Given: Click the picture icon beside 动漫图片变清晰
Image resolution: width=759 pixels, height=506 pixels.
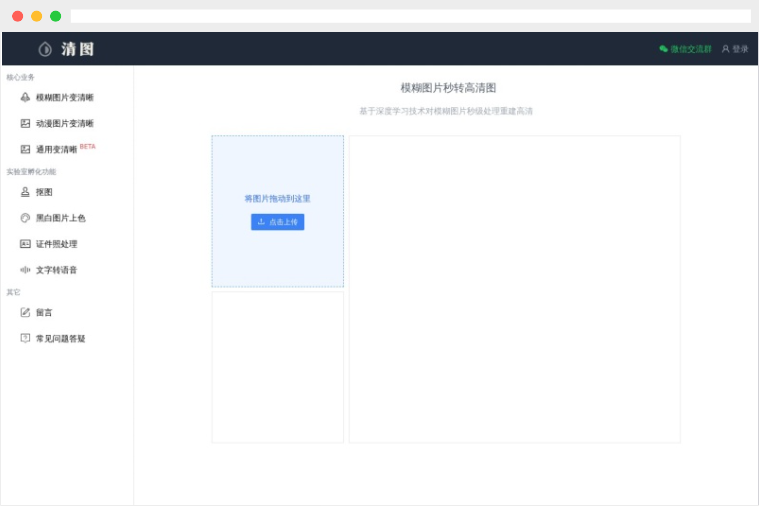Looking at the screenshot, I should pyautogui.click(x=25, y=123).
